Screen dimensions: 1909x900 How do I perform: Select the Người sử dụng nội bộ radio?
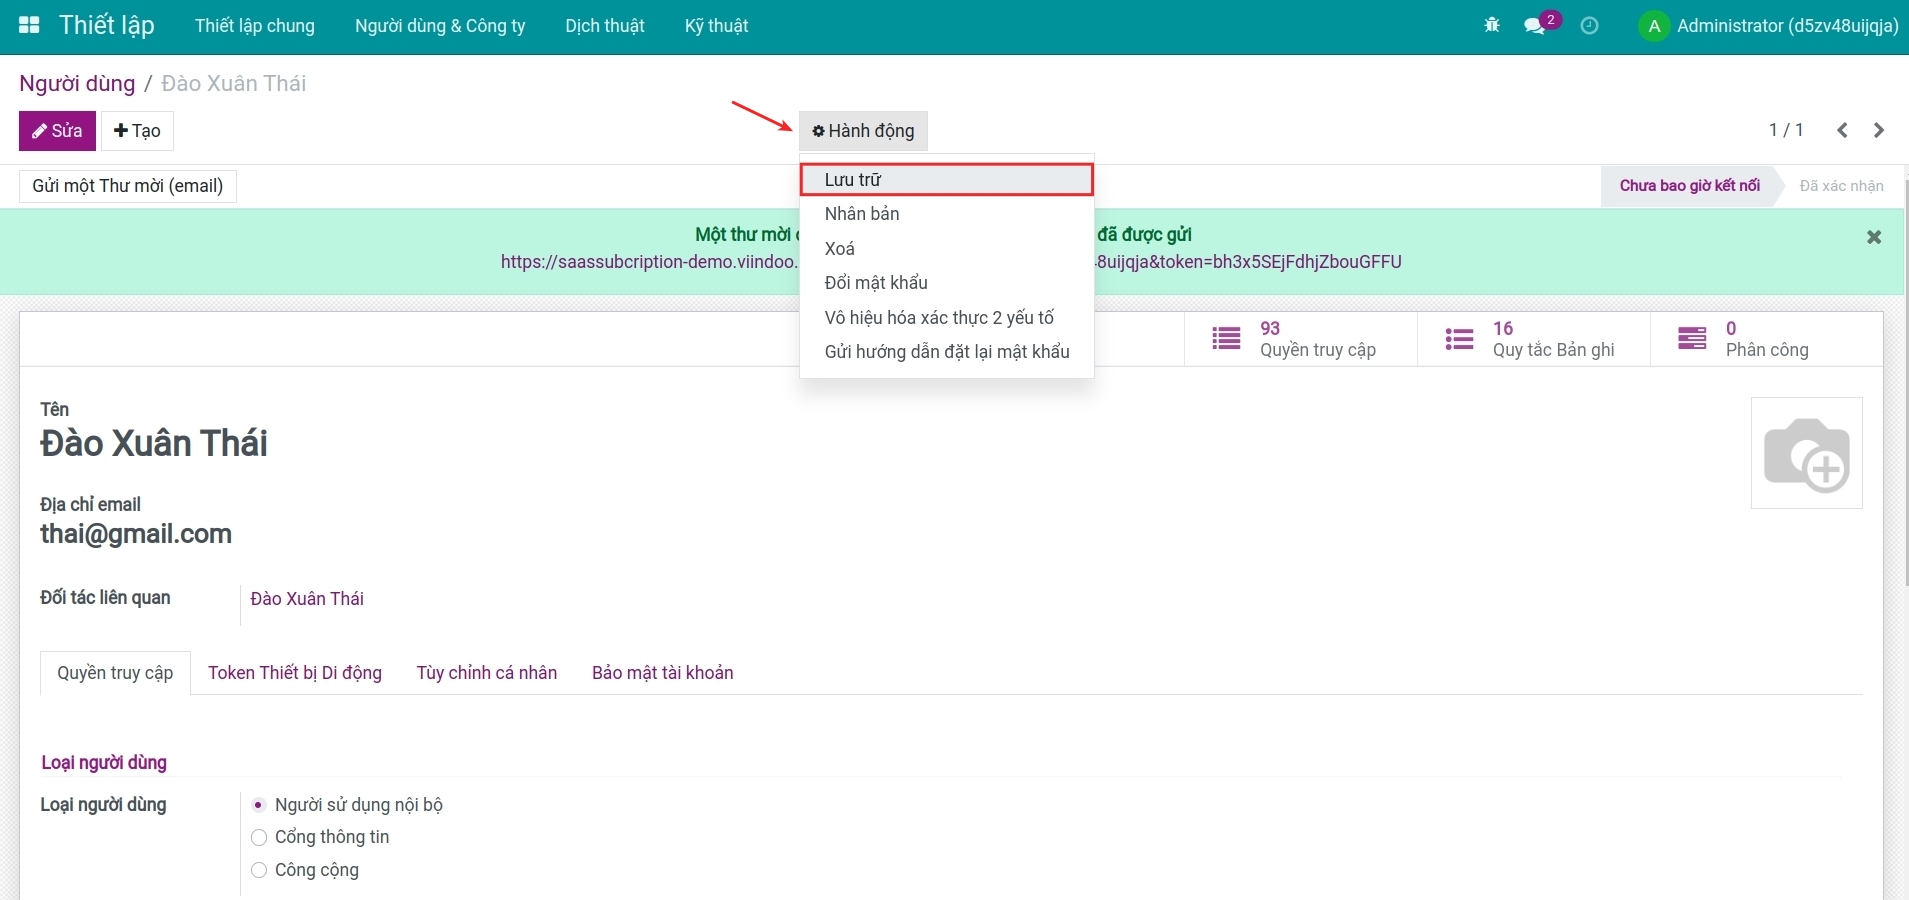pos(259,805)
